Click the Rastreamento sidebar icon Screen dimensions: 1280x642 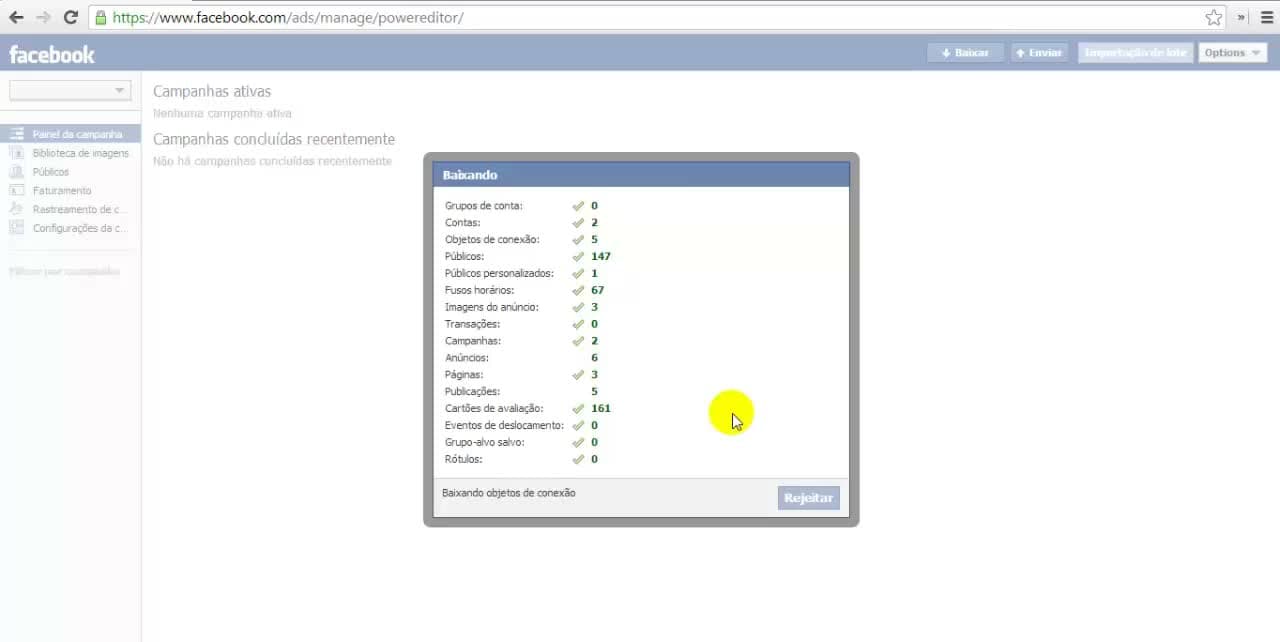pyautogui.click(x=16, y=209)
